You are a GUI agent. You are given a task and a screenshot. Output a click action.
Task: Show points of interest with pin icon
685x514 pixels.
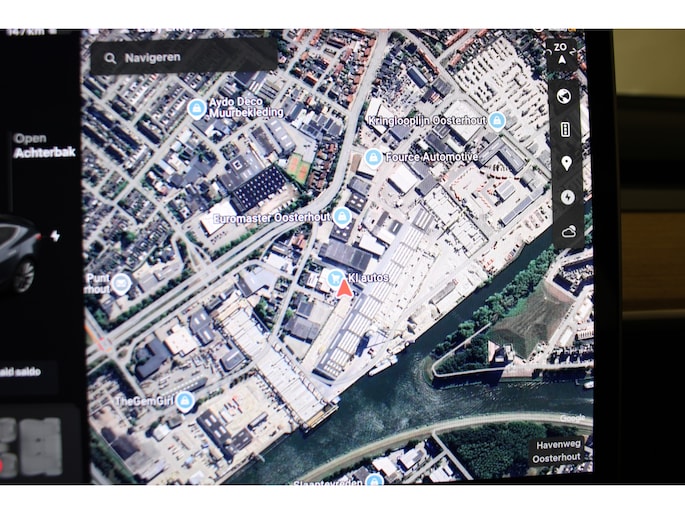tap(565, 163)
